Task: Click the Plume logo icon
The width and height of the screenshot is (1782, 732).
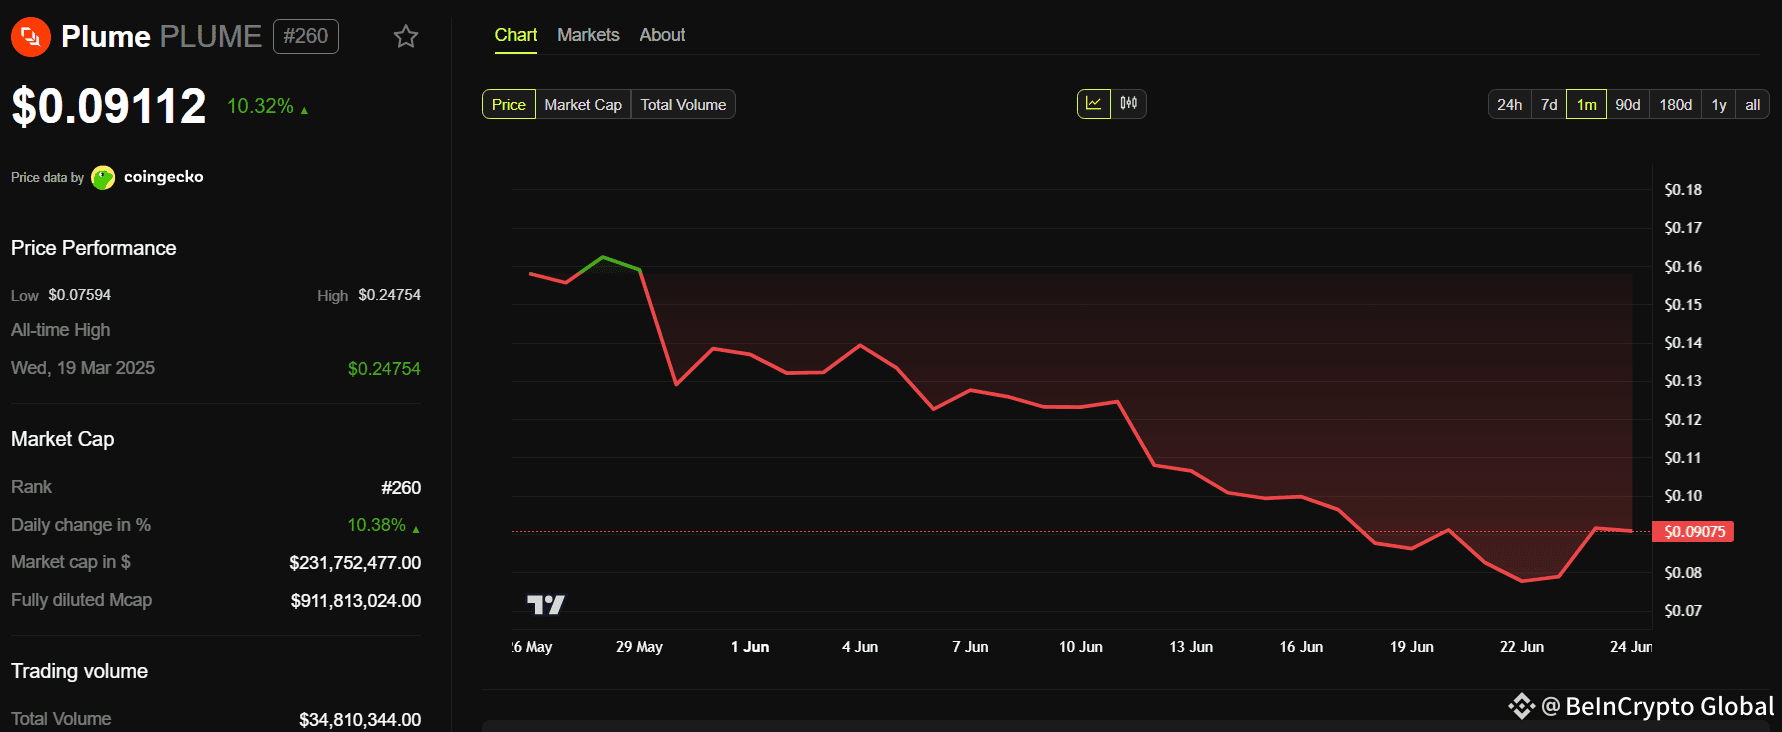Action: [31, 37]
